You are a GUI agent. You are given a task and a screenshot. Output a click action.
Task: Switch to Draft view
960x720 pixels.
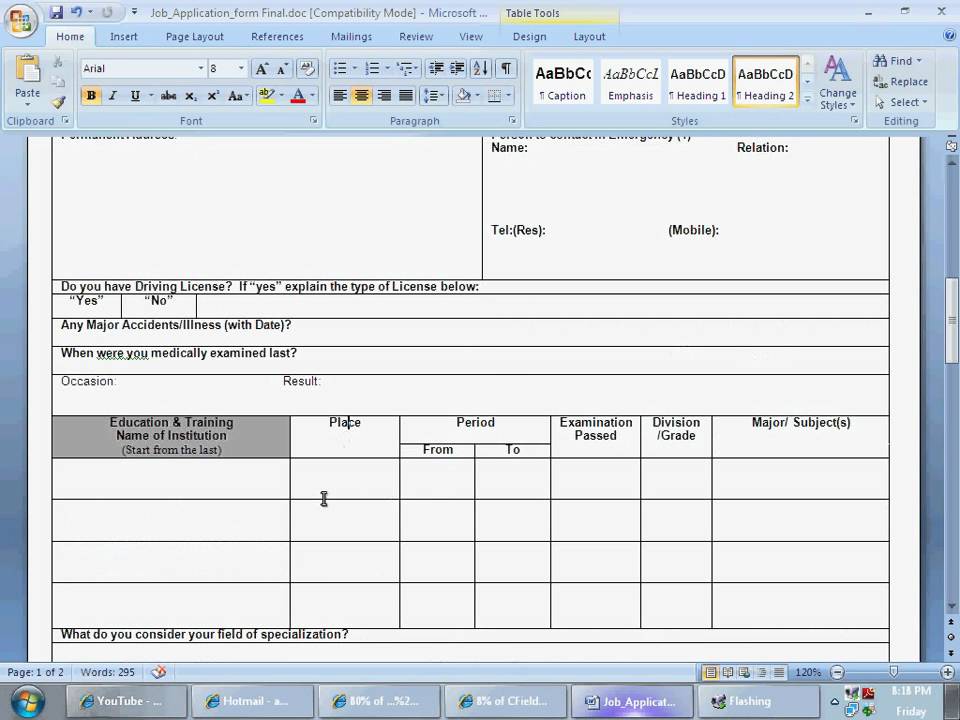pos(779,672)
